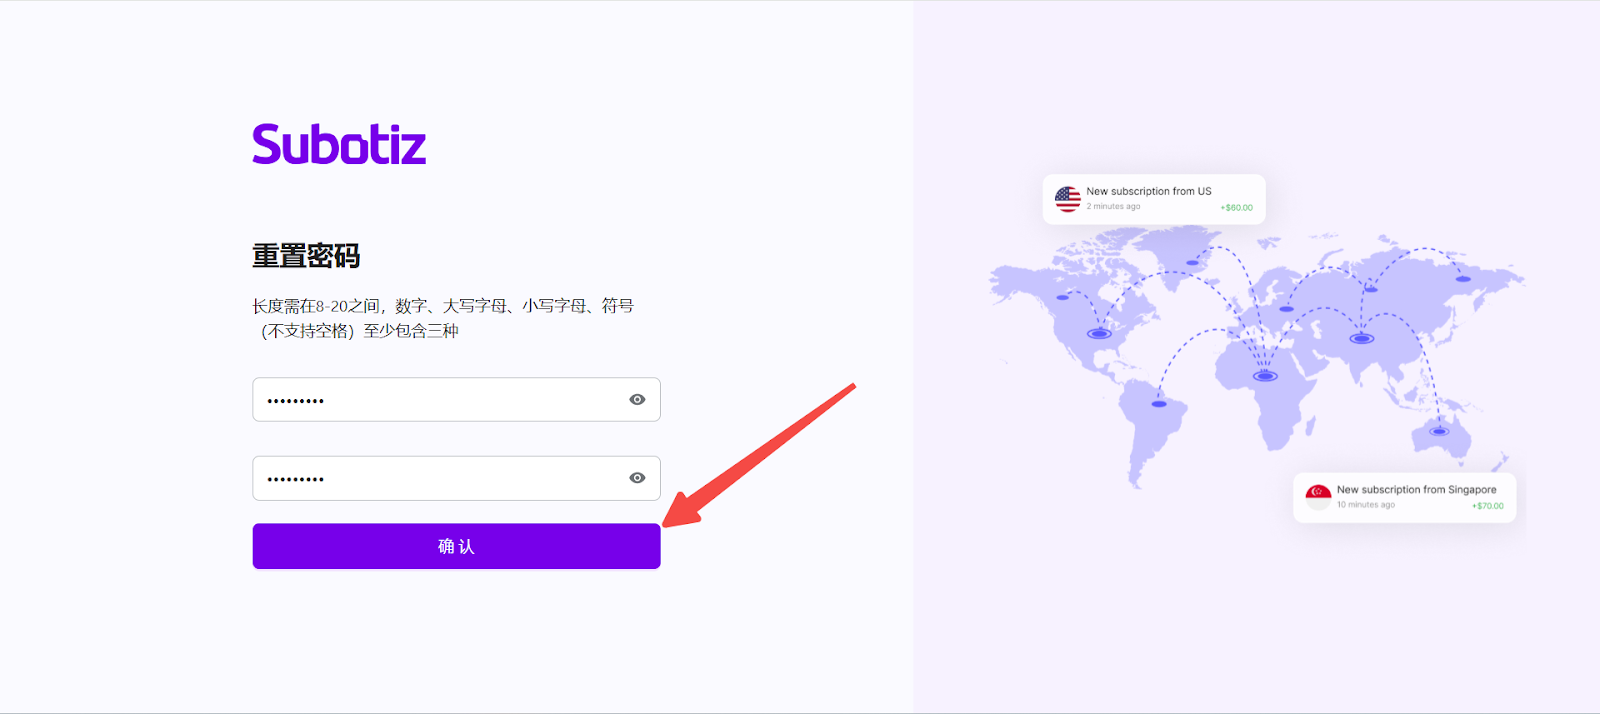The width and height of the screenshot is (1600, 714).
Task: Click the South America location marker
Action: coord(1158,404)
